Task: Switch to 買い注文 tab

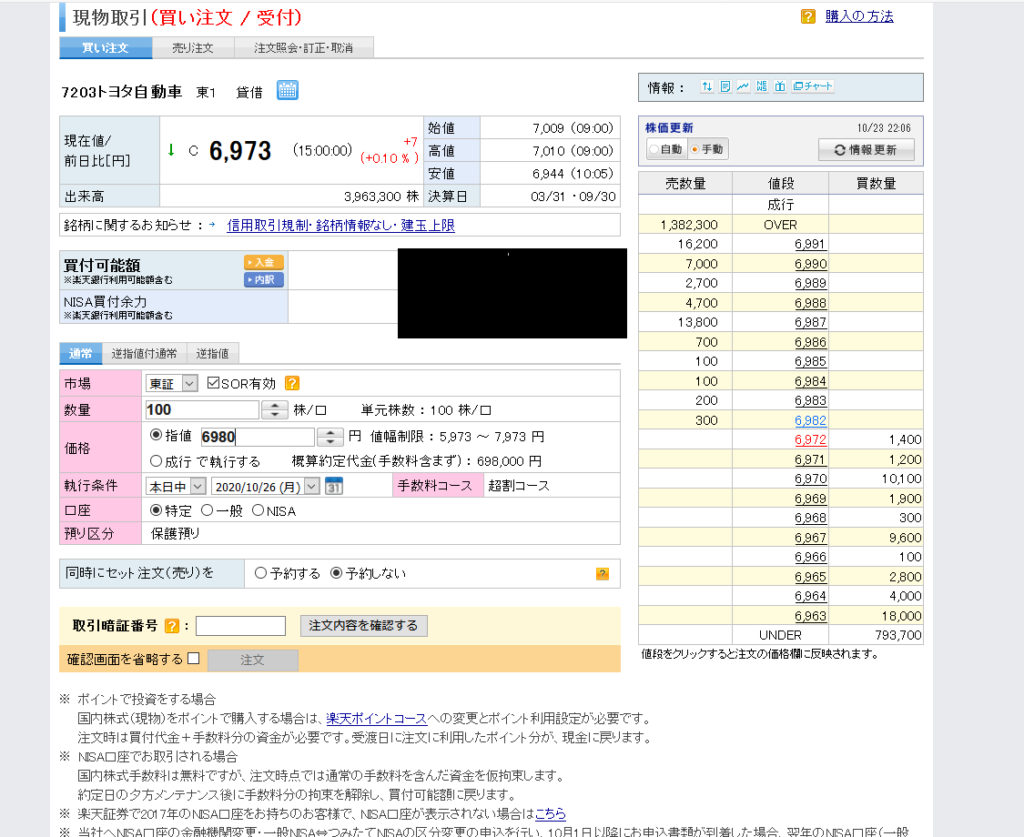Action: (x=106, y=48)
